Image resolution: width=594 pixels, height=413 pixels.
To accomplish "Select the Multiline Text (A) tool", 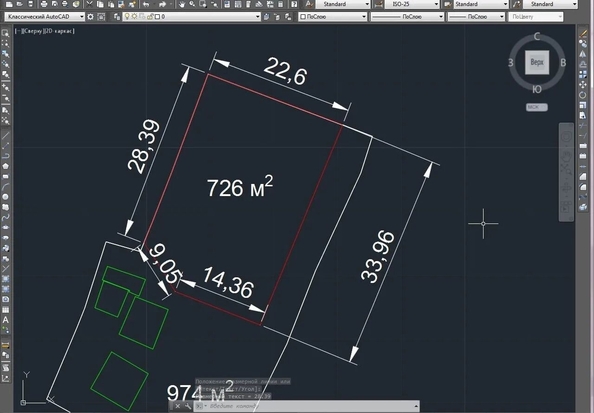I will [x=6, y=320].
